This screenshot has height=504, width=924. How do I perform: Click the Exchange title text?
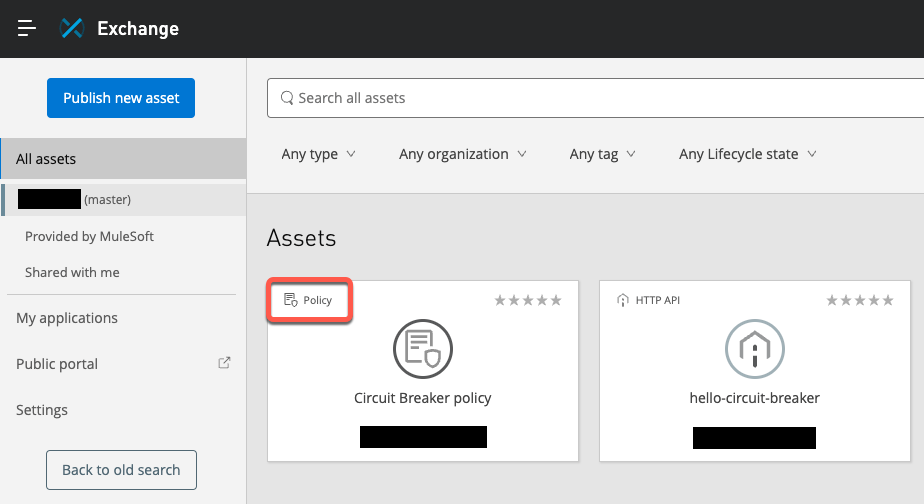[x=138, y=28]
